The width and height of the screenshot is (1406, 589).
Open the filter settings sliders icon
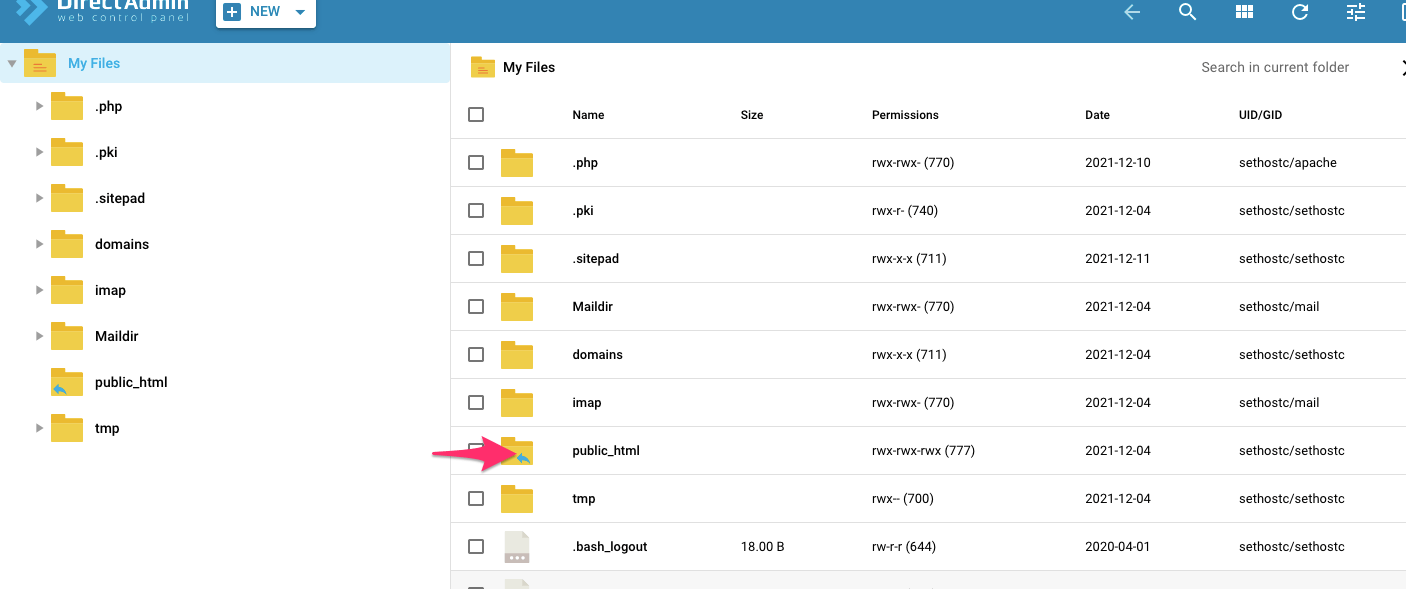(x=1355, y=12)
